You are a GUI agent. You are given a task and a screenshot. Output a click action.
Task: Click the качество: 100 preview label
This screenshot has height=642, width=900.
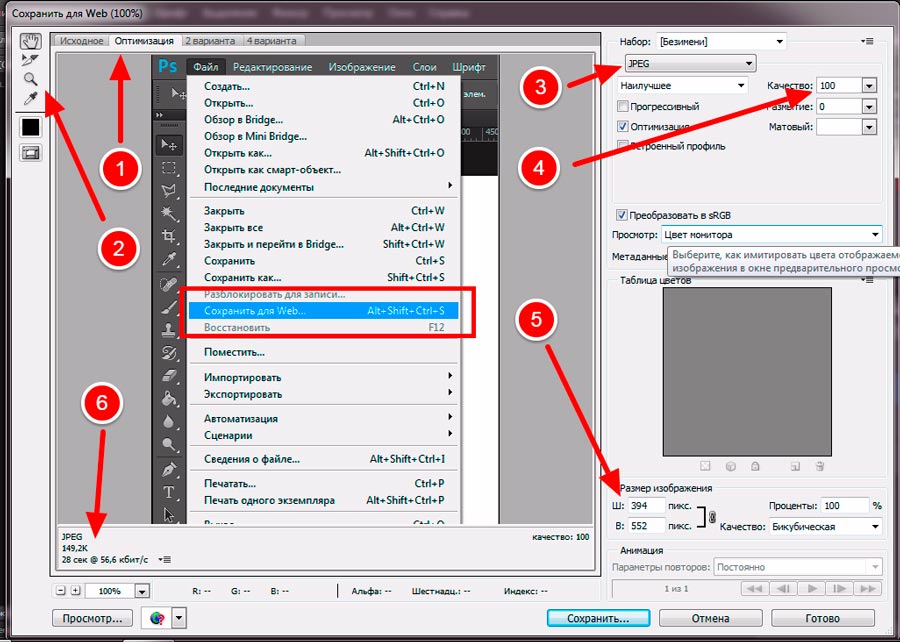pos(560,537)
